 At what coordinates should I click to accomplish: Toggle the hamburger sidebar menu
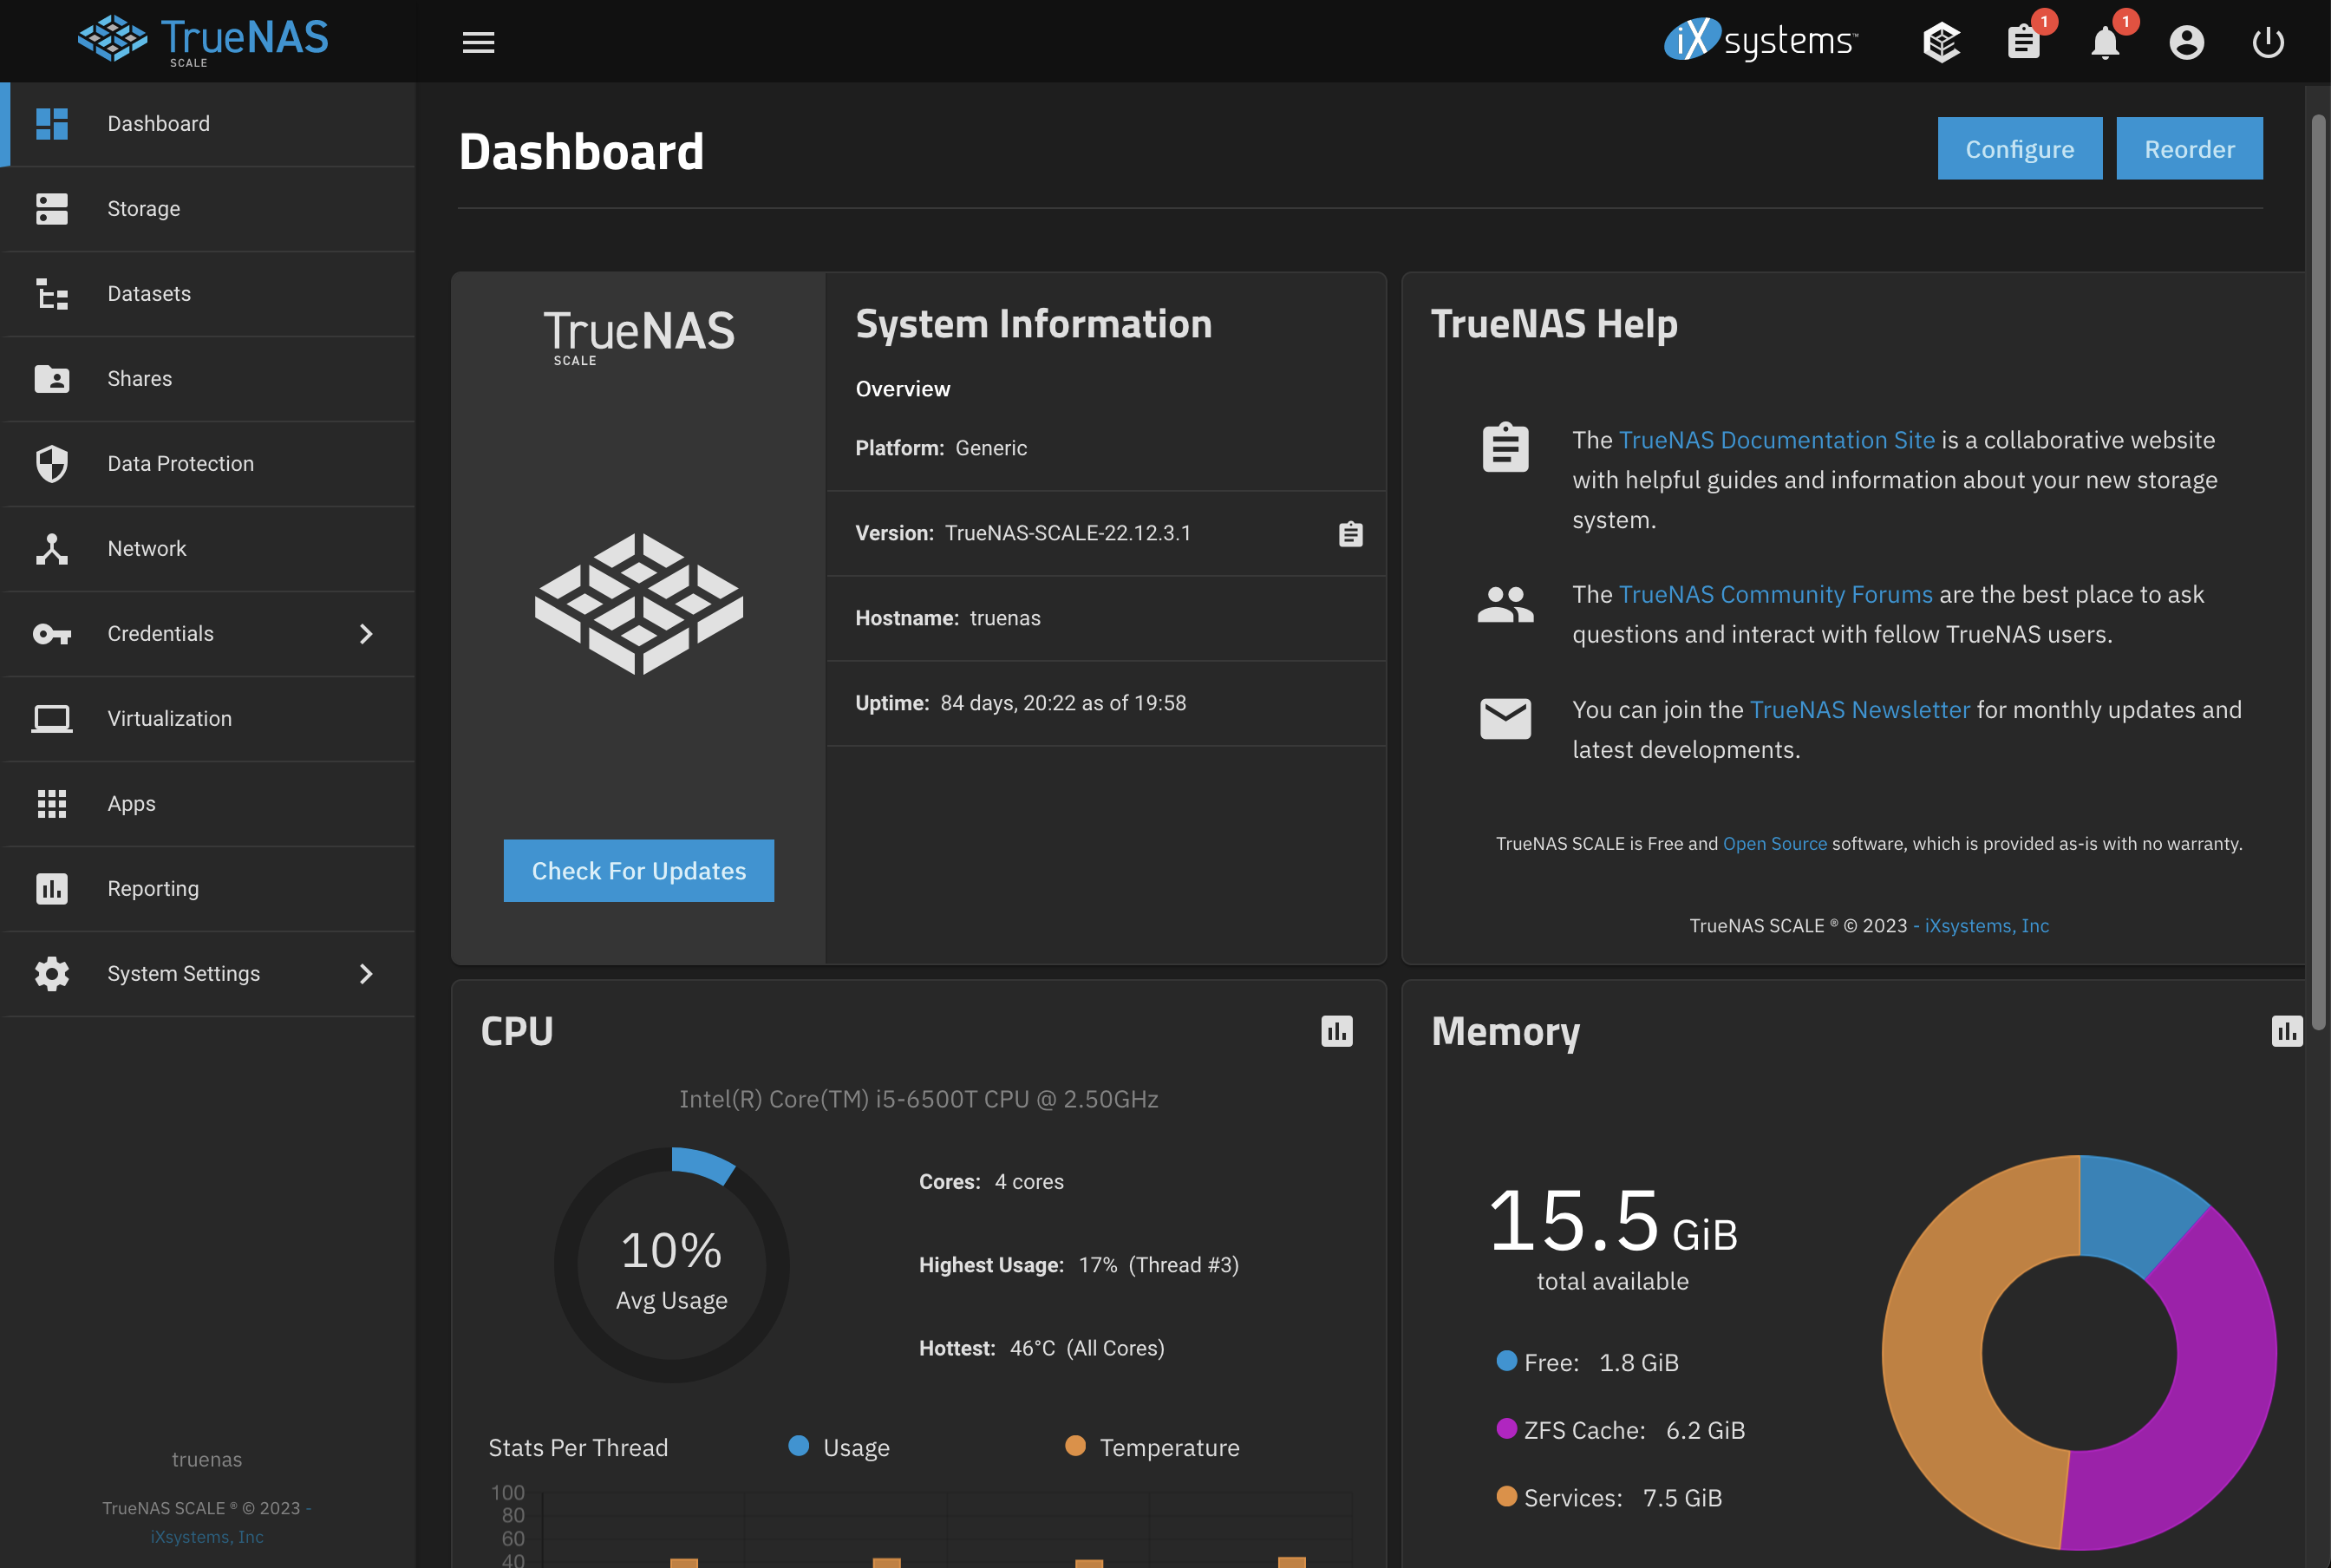coord(478,42)
